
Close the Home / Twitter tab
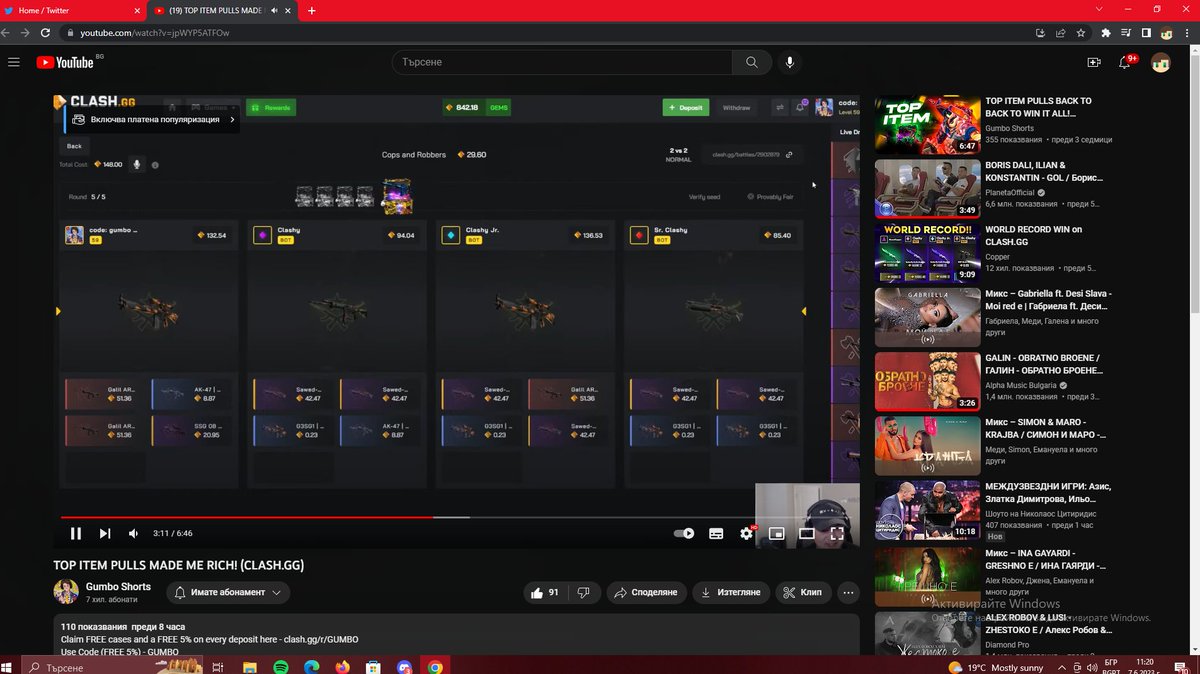point(136,10)
